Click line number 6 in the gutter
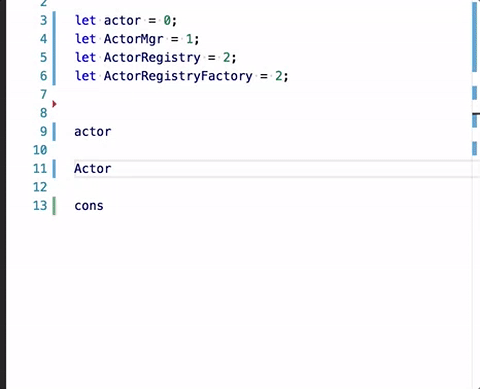Viewport: 480px width, 389px height. (x=44, y=76)
